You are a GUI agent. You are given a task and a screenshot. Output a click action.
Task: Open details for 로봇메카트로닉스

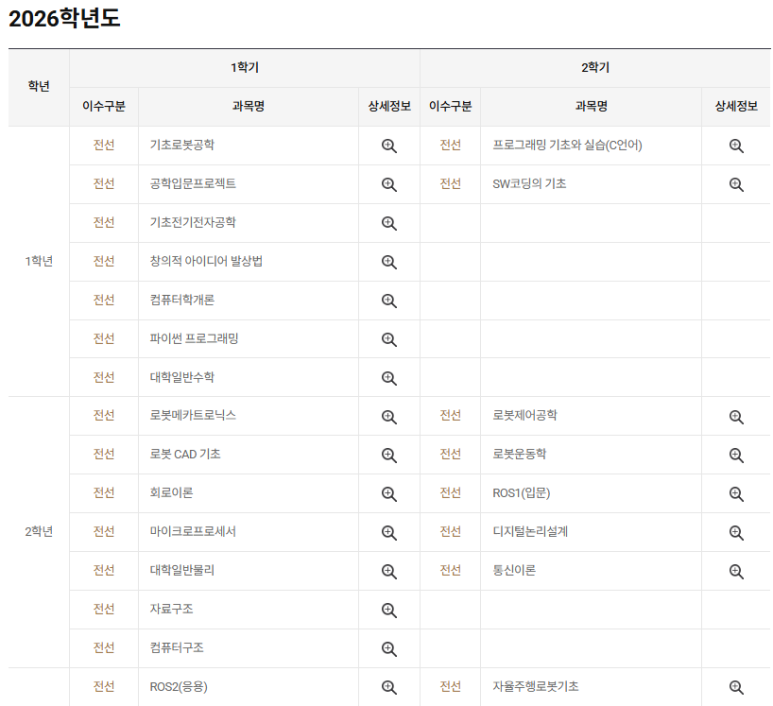pos(389,417)
